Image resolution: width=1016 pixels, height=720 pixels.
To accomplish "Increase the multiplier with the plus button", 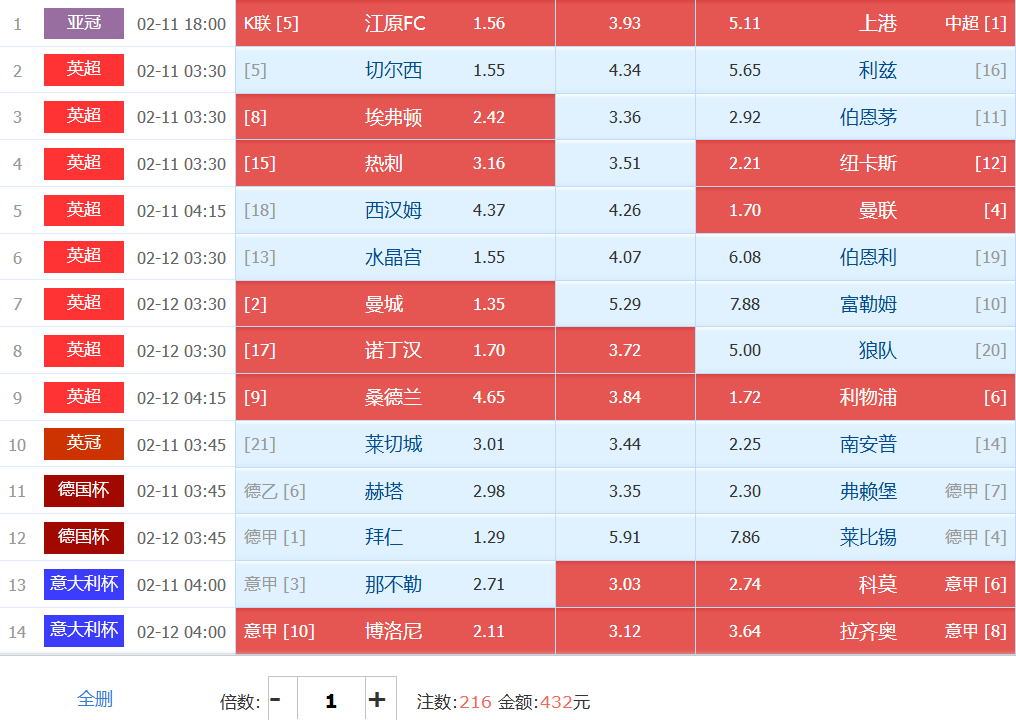I will tap(376, 700).
